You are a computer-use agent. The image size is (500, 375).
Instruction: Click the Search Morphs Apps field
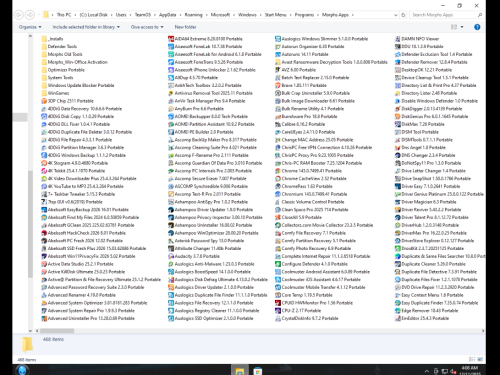click(x=446, y=15)
